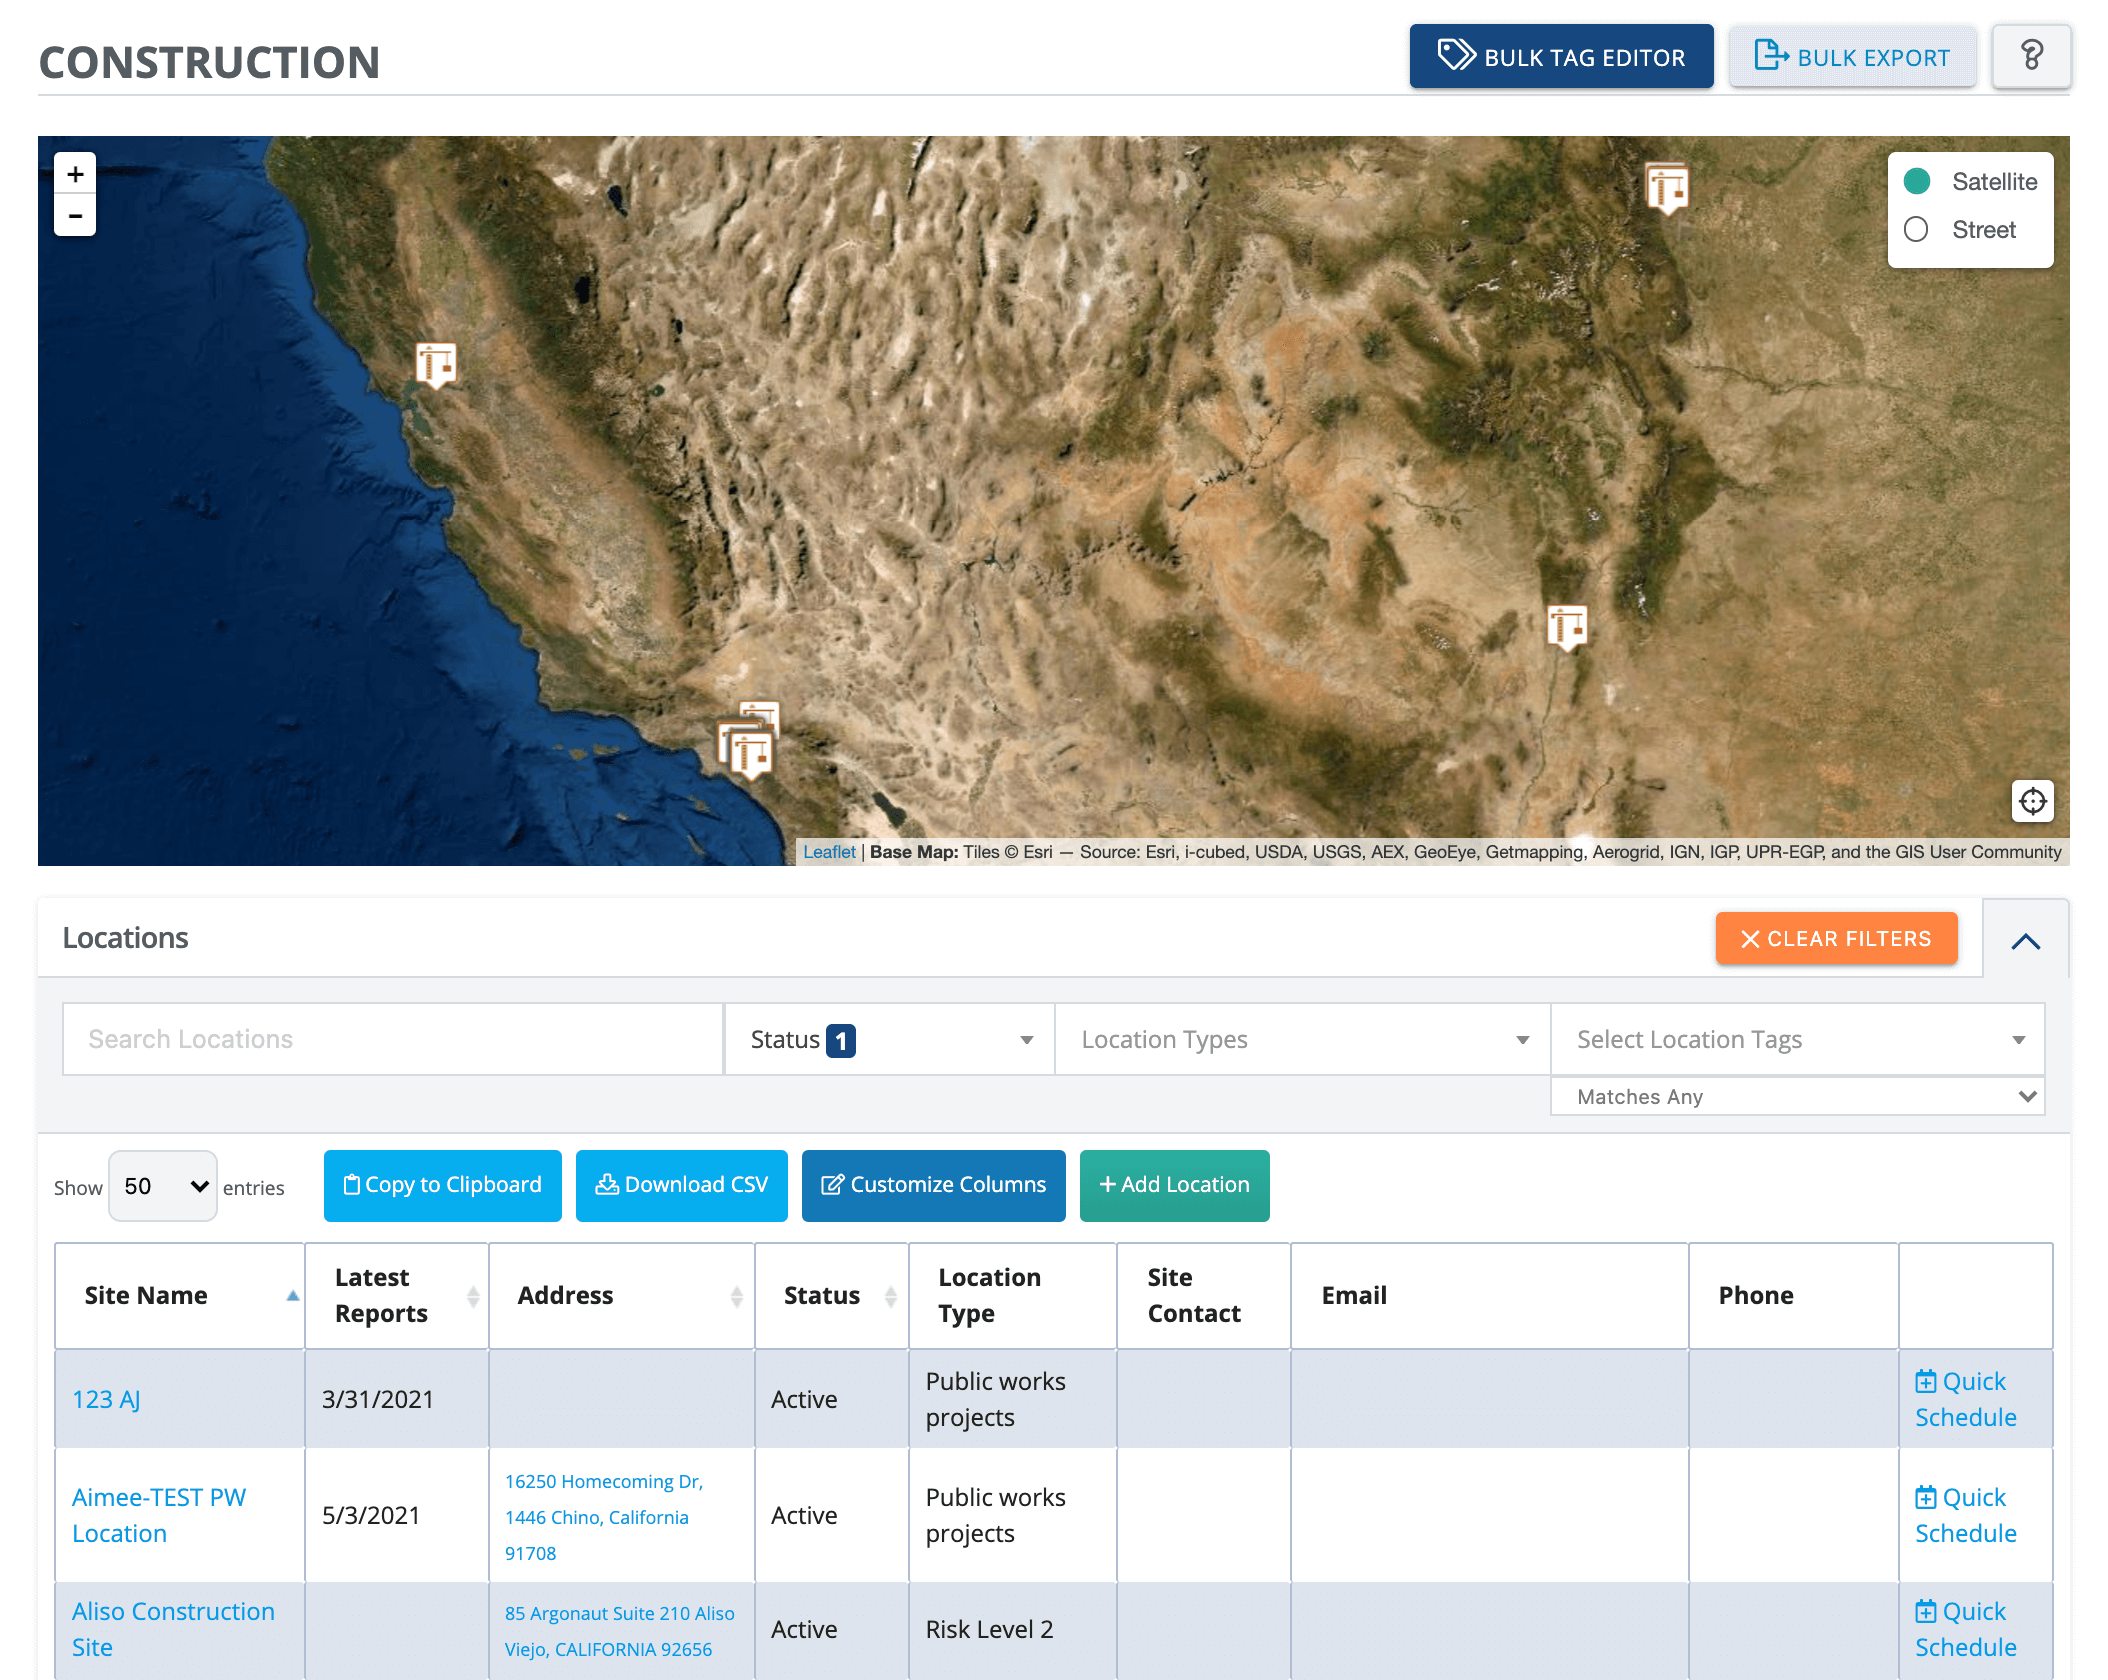Viewport: 2108px width, 1680px height.
Task: Click Quick Schedule for Aimee-TEST PW Location
Action: [1965, 1515]
